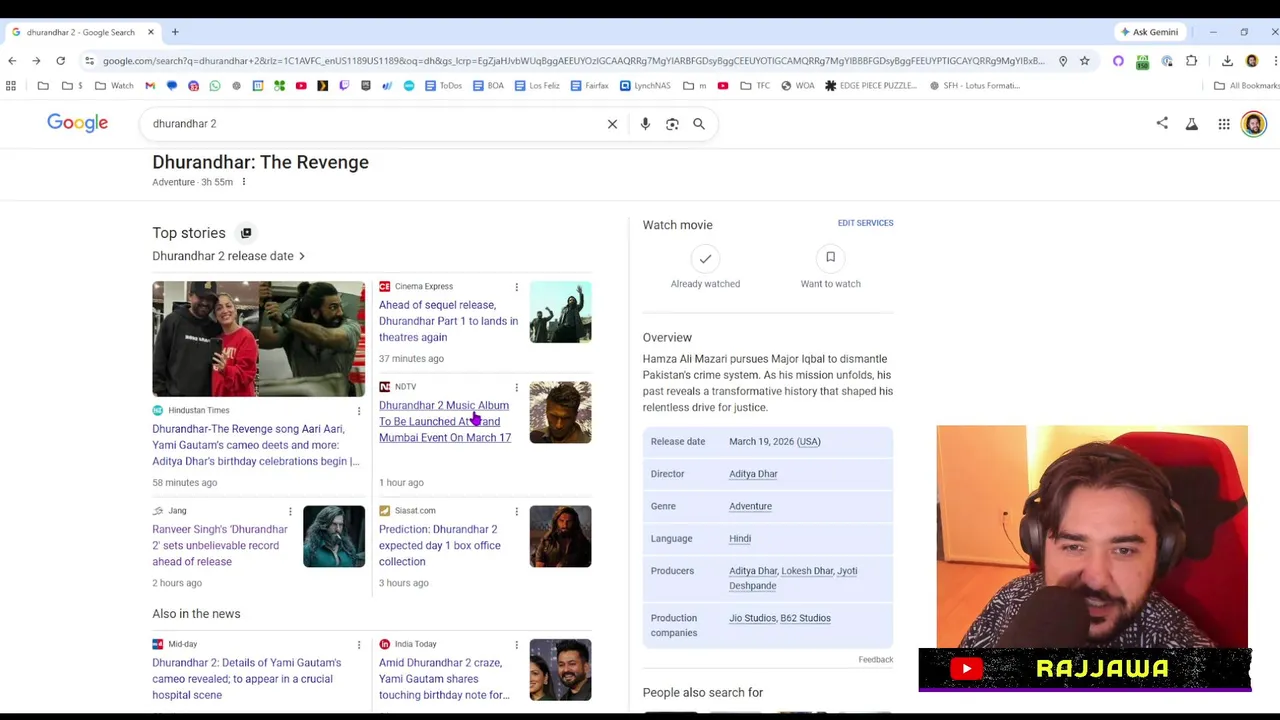Image resolution: width=1280 pixels, height=720 pixels.
Task: Open the Twitch bookmark icon
Action: point(344,86)
